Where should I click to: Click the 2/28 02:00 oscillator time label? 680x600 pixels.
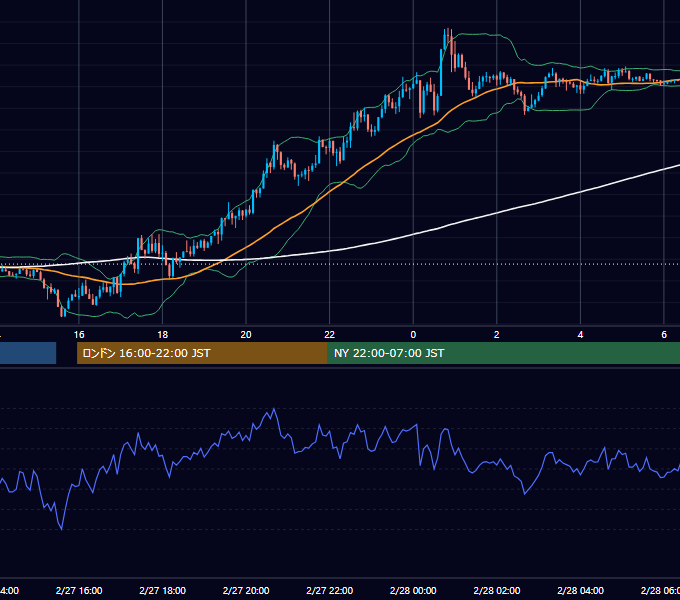(x=497, y=590)
